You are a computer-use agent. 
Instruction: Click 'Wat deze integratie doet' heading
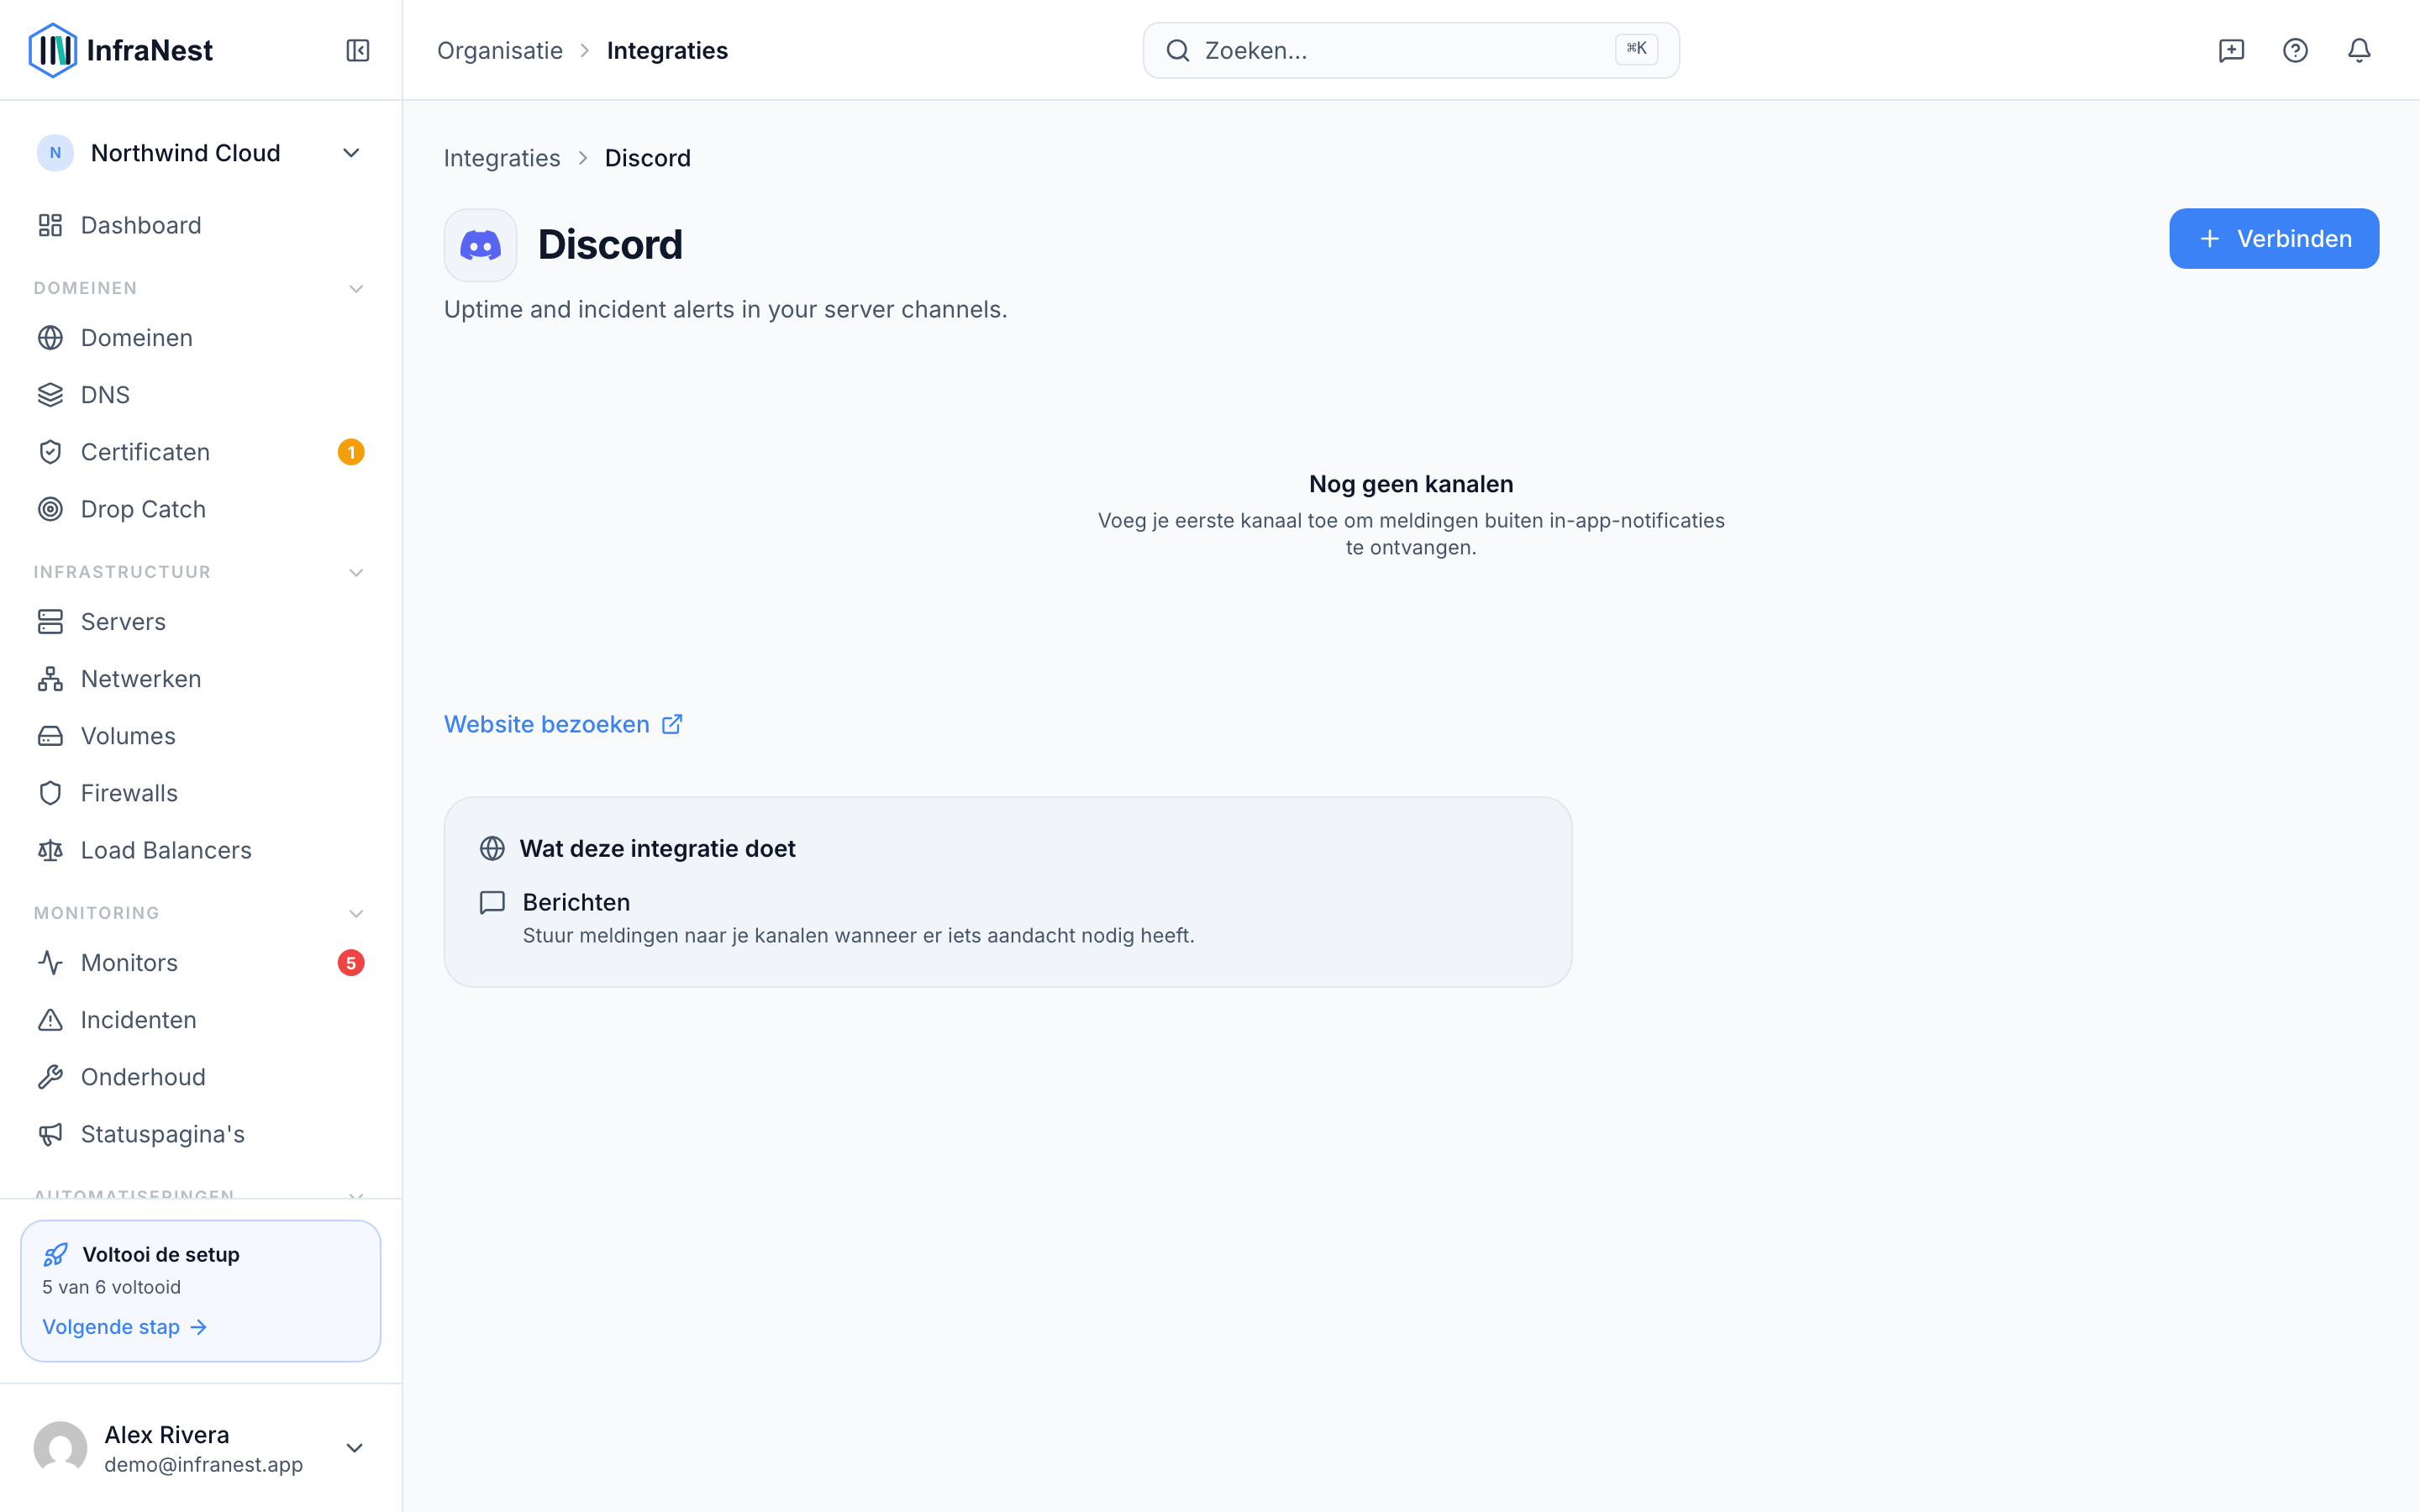[x=657, y=848]
